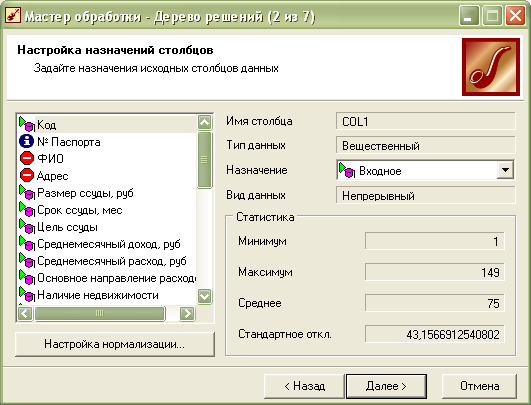Select the Размер ссуды, руб row
Viewport: 531px width, 405px height.
[107, 193]
